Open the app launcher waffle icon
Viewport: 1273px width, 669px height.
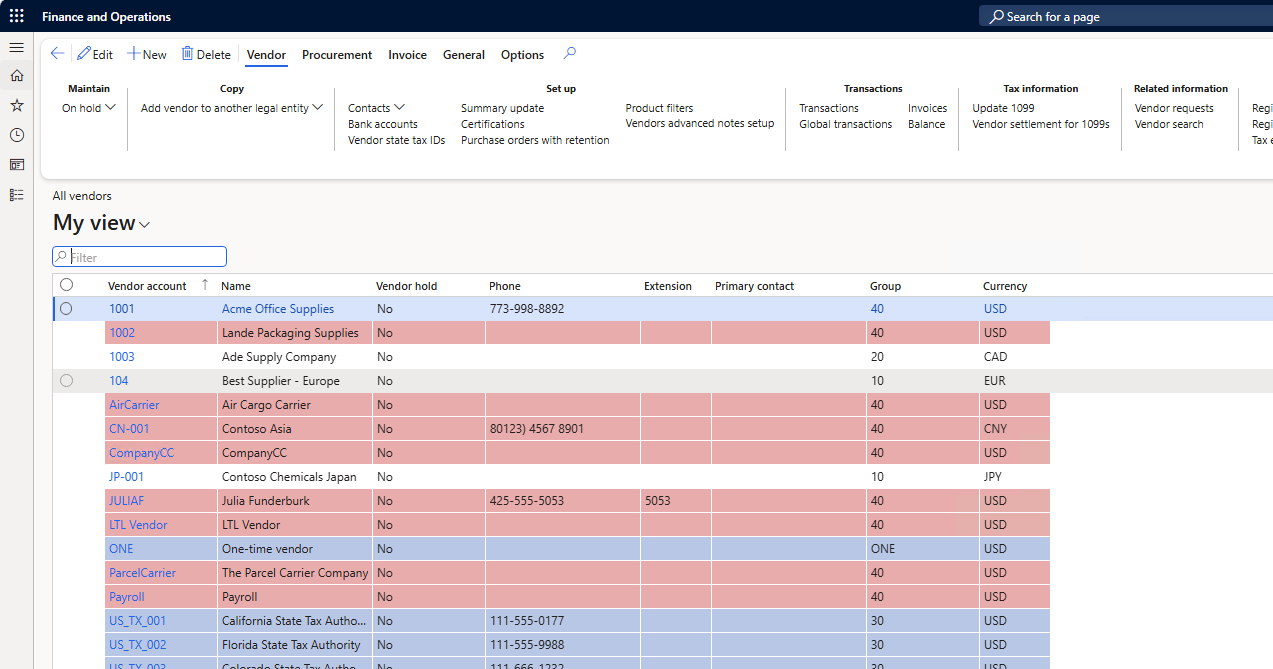pos(16,16)
